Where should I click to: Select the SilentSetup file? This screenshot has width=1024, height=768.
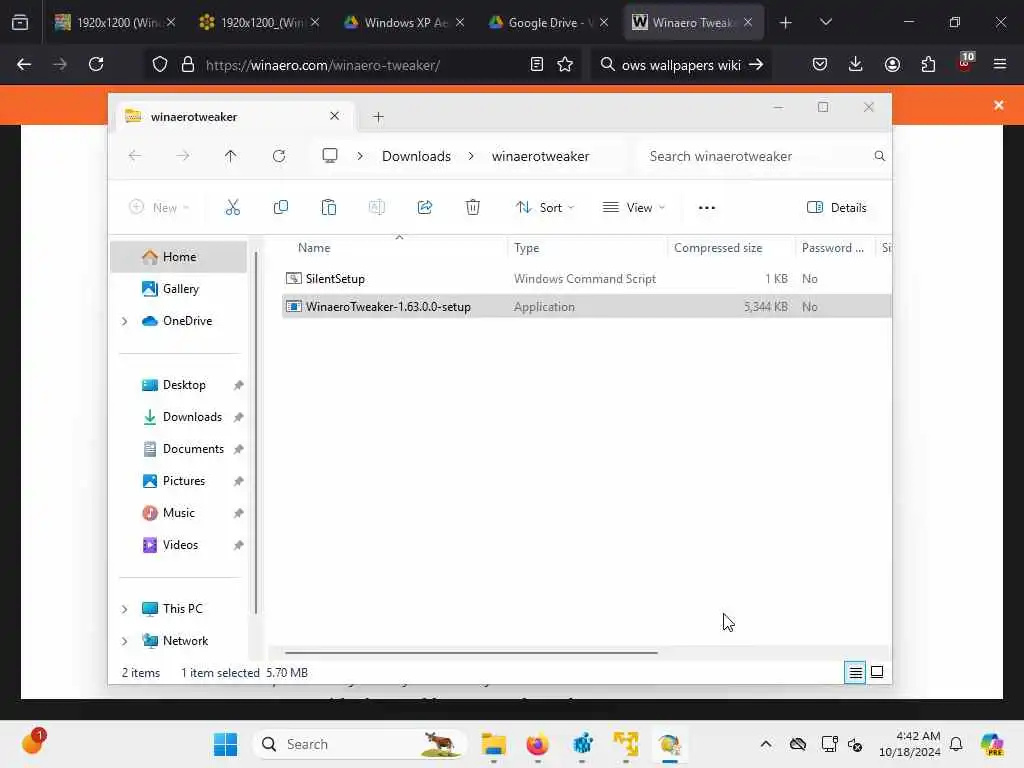586,279
